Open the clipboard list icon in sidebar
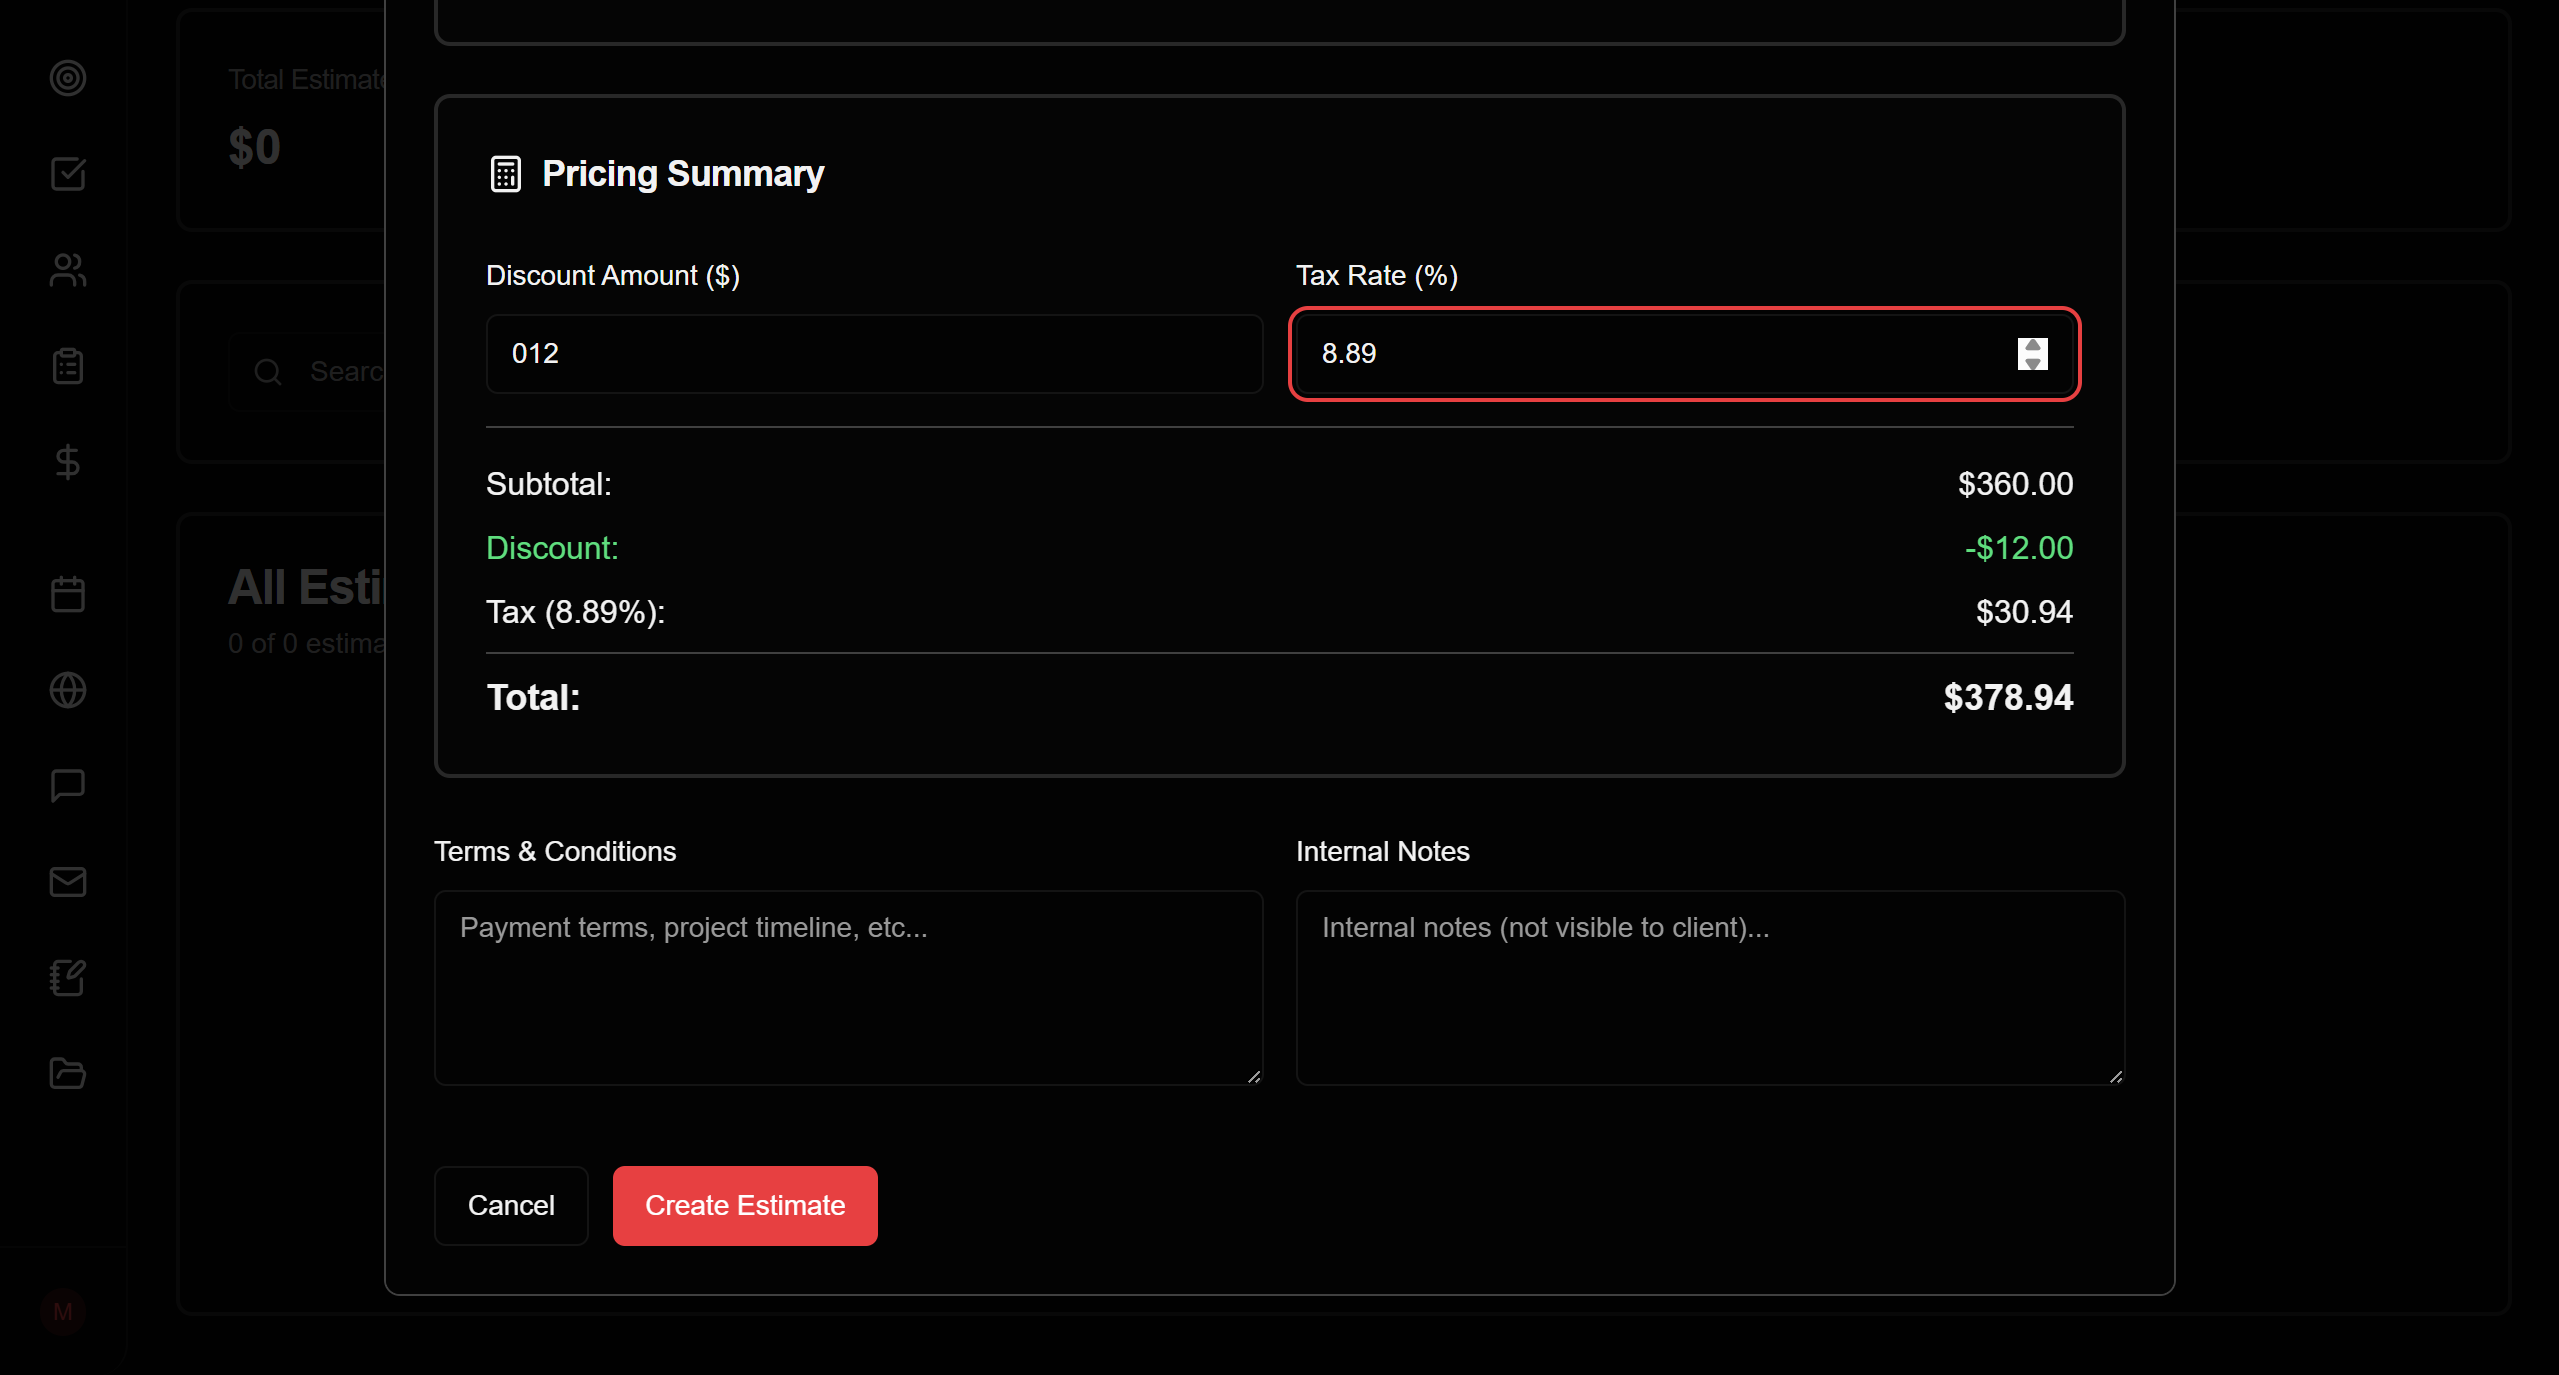 tap(68, 366)
